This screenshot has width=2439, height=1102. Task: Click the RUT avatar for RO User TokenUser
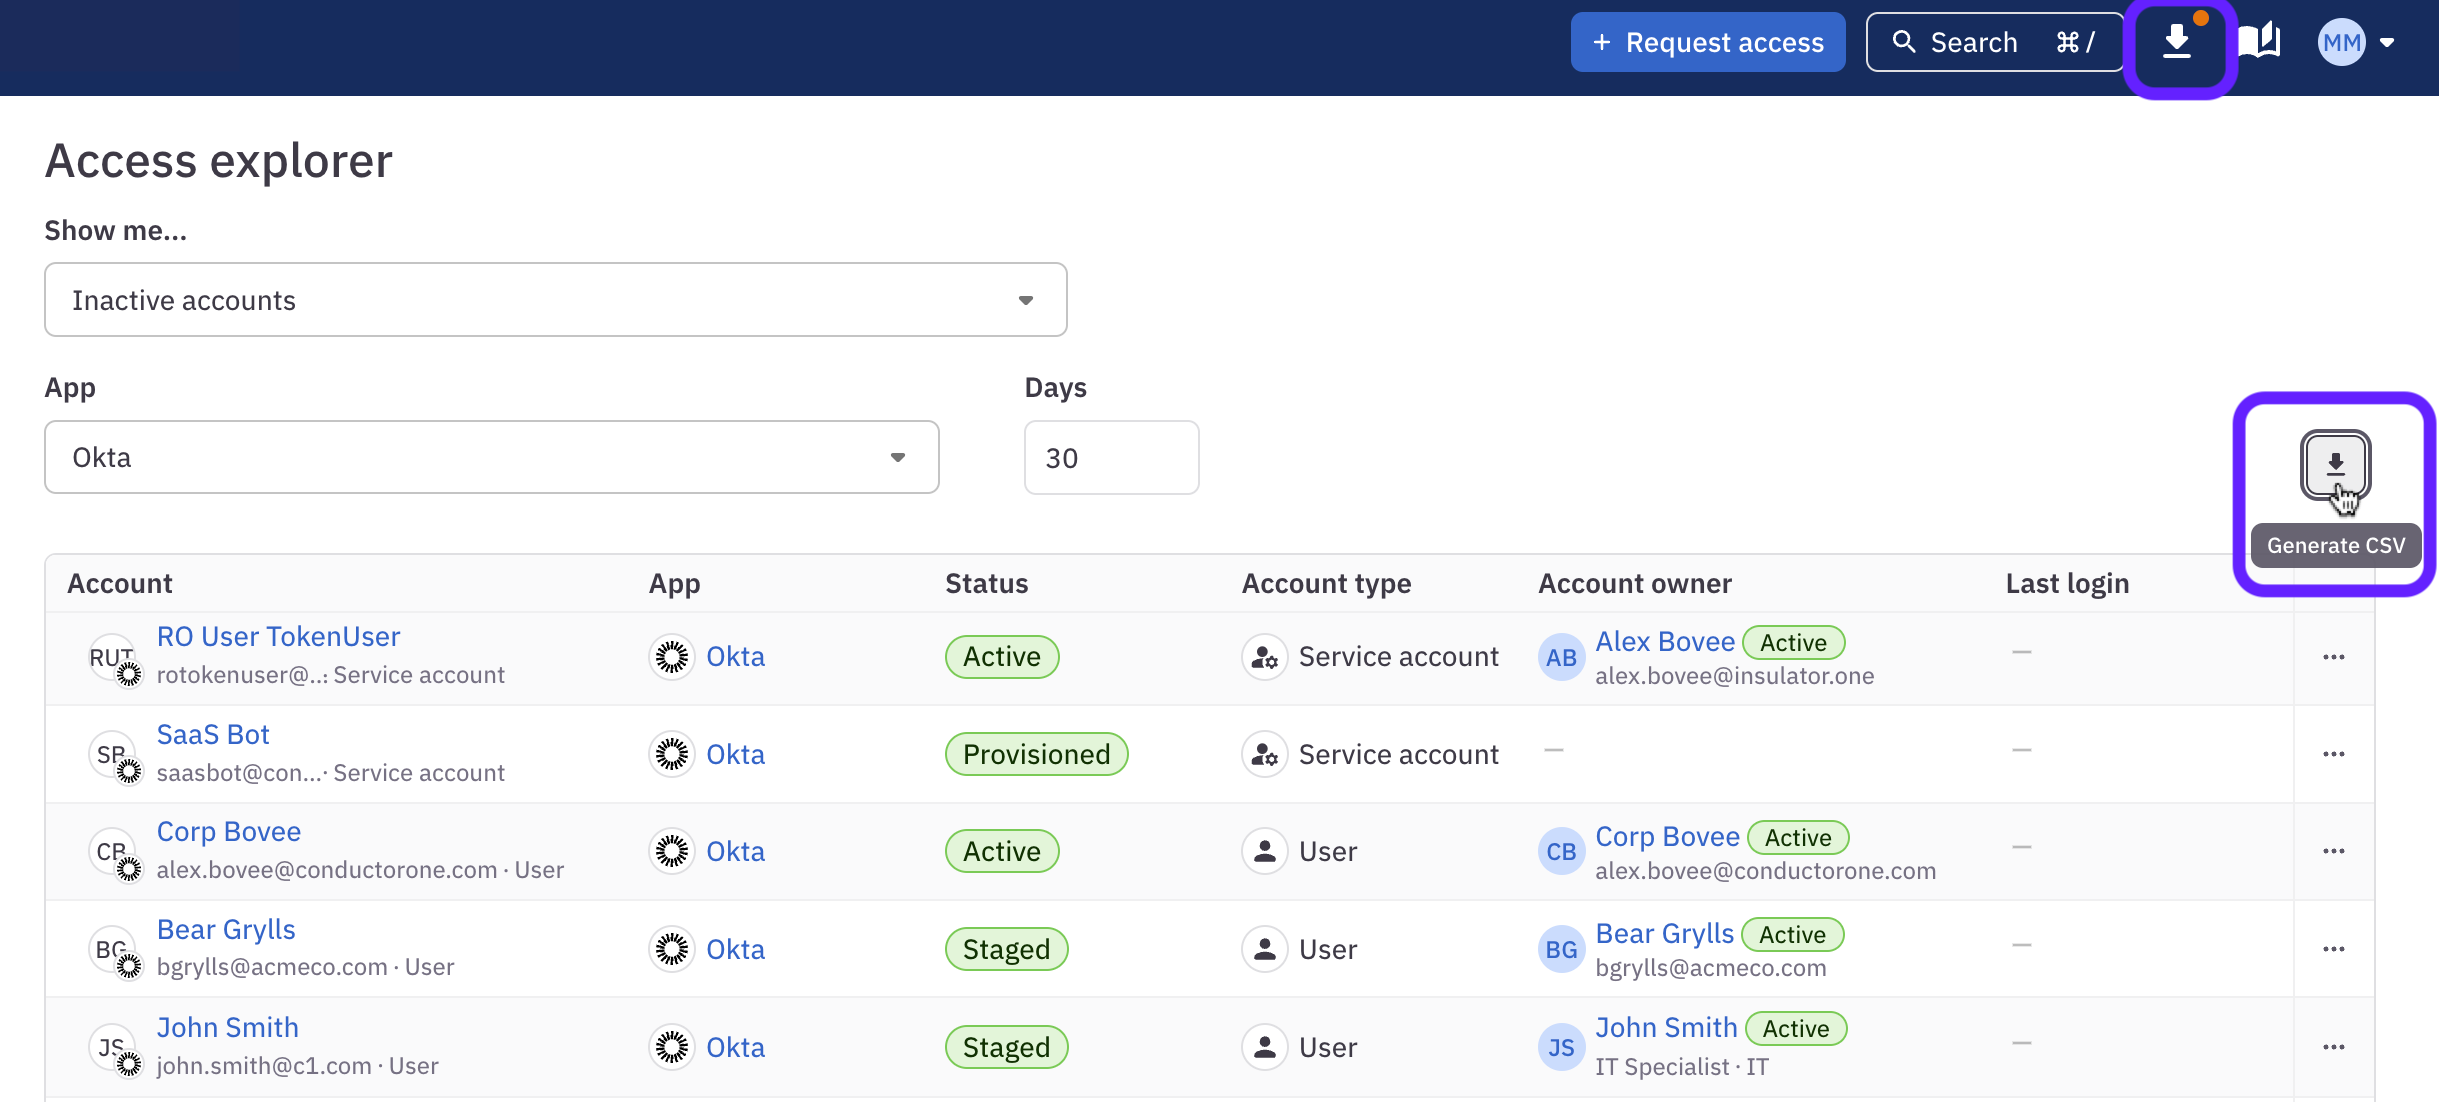click(x=113, y=657)
